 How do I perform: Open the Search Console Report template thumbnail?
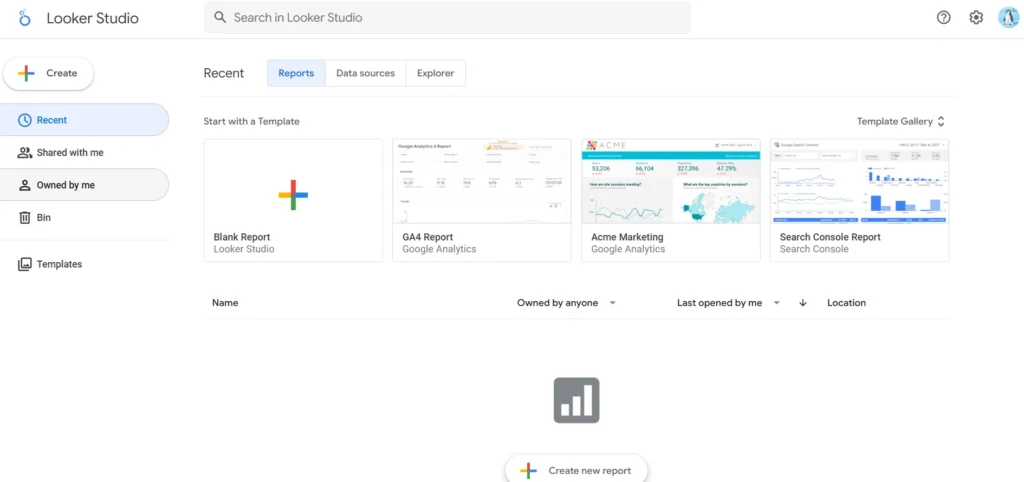pos(859,201)
